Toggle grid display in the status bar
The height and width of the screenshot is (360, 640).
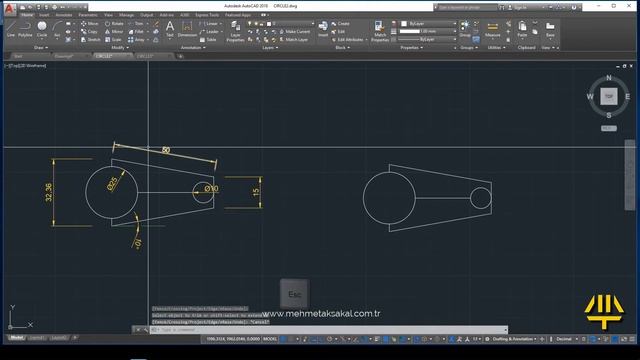(283, 339)
